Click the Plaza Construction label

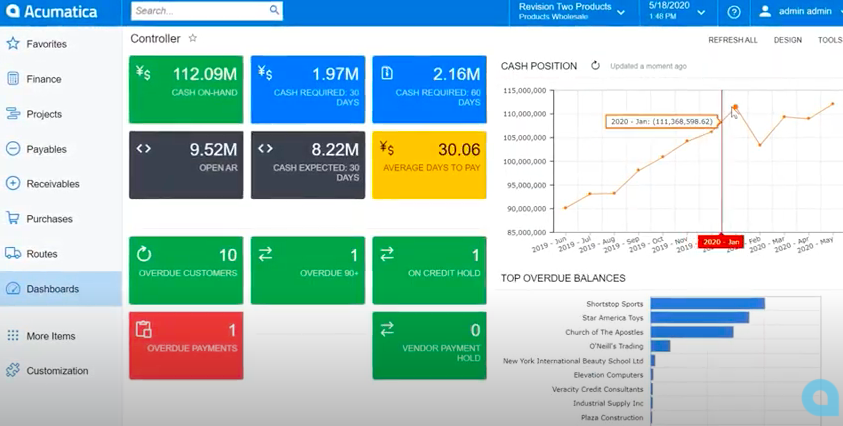[x=612, y=417]
